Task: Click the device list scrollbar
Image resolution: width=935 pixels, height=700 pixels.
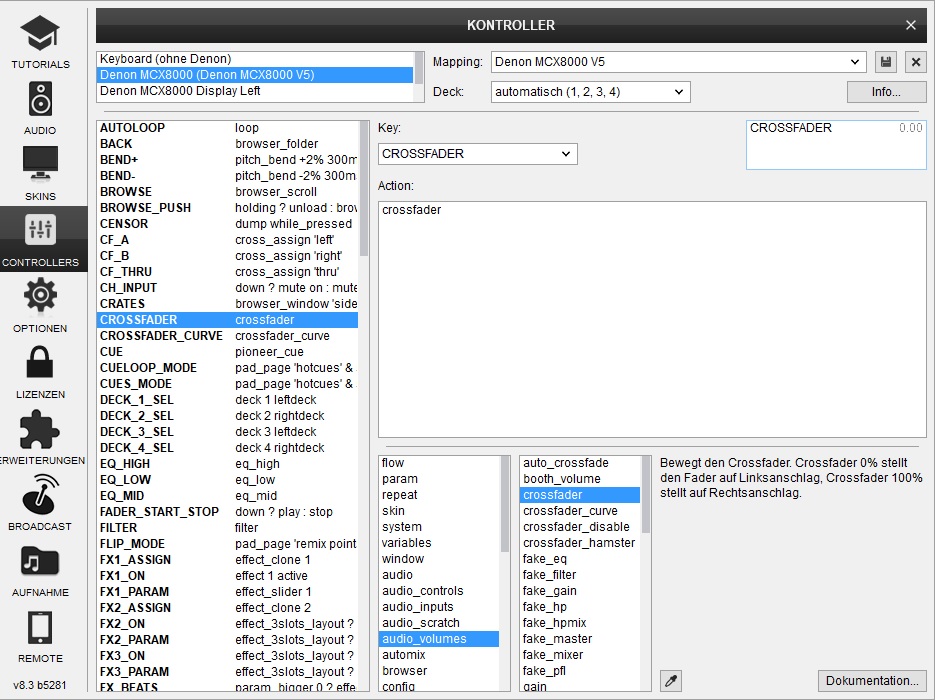Action: [x=419, y=67]
